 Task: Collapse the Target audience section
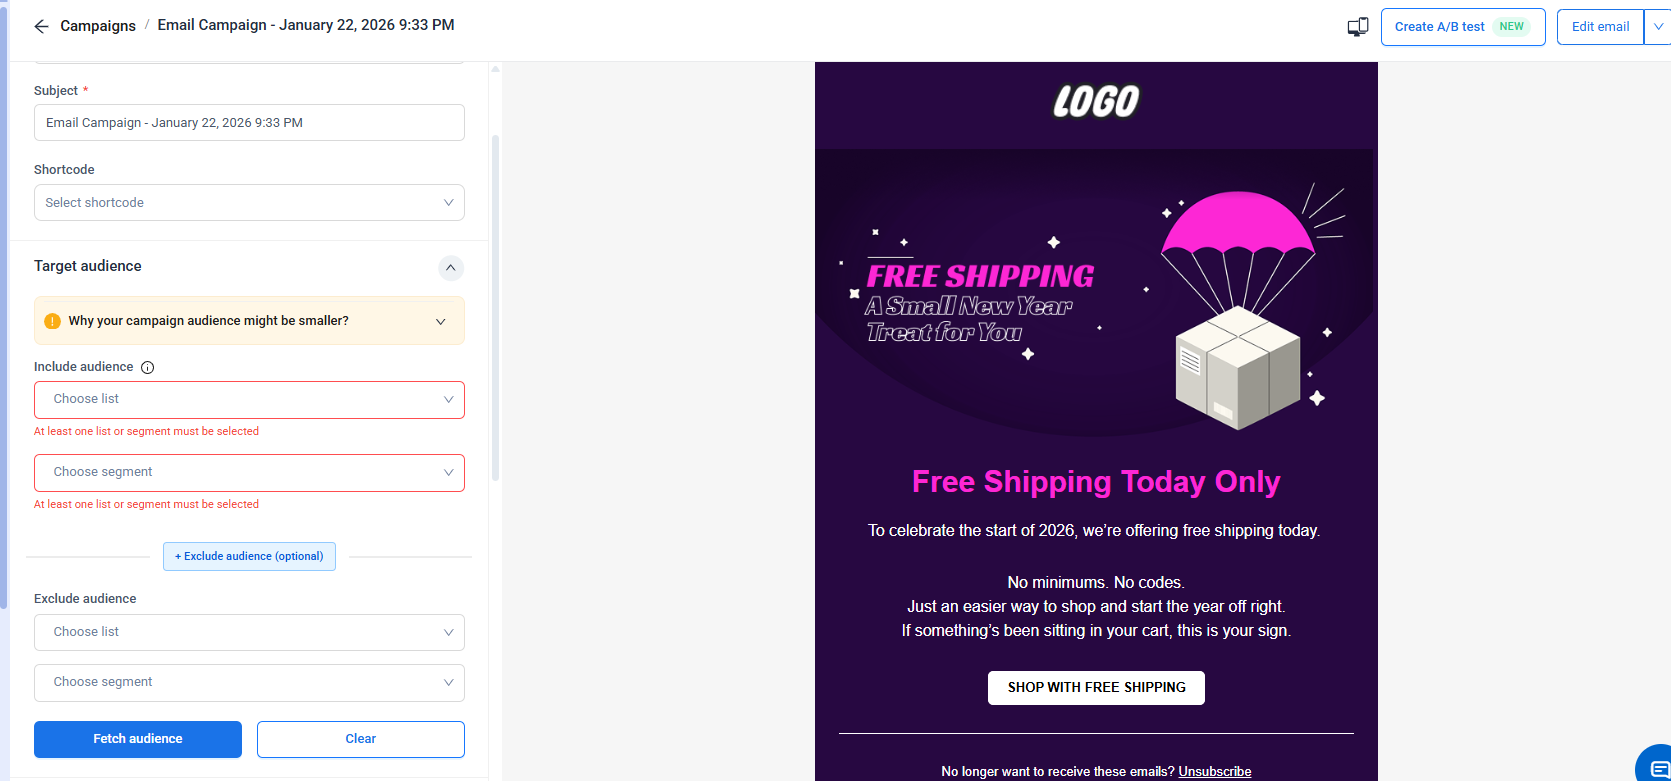point(451,267)
